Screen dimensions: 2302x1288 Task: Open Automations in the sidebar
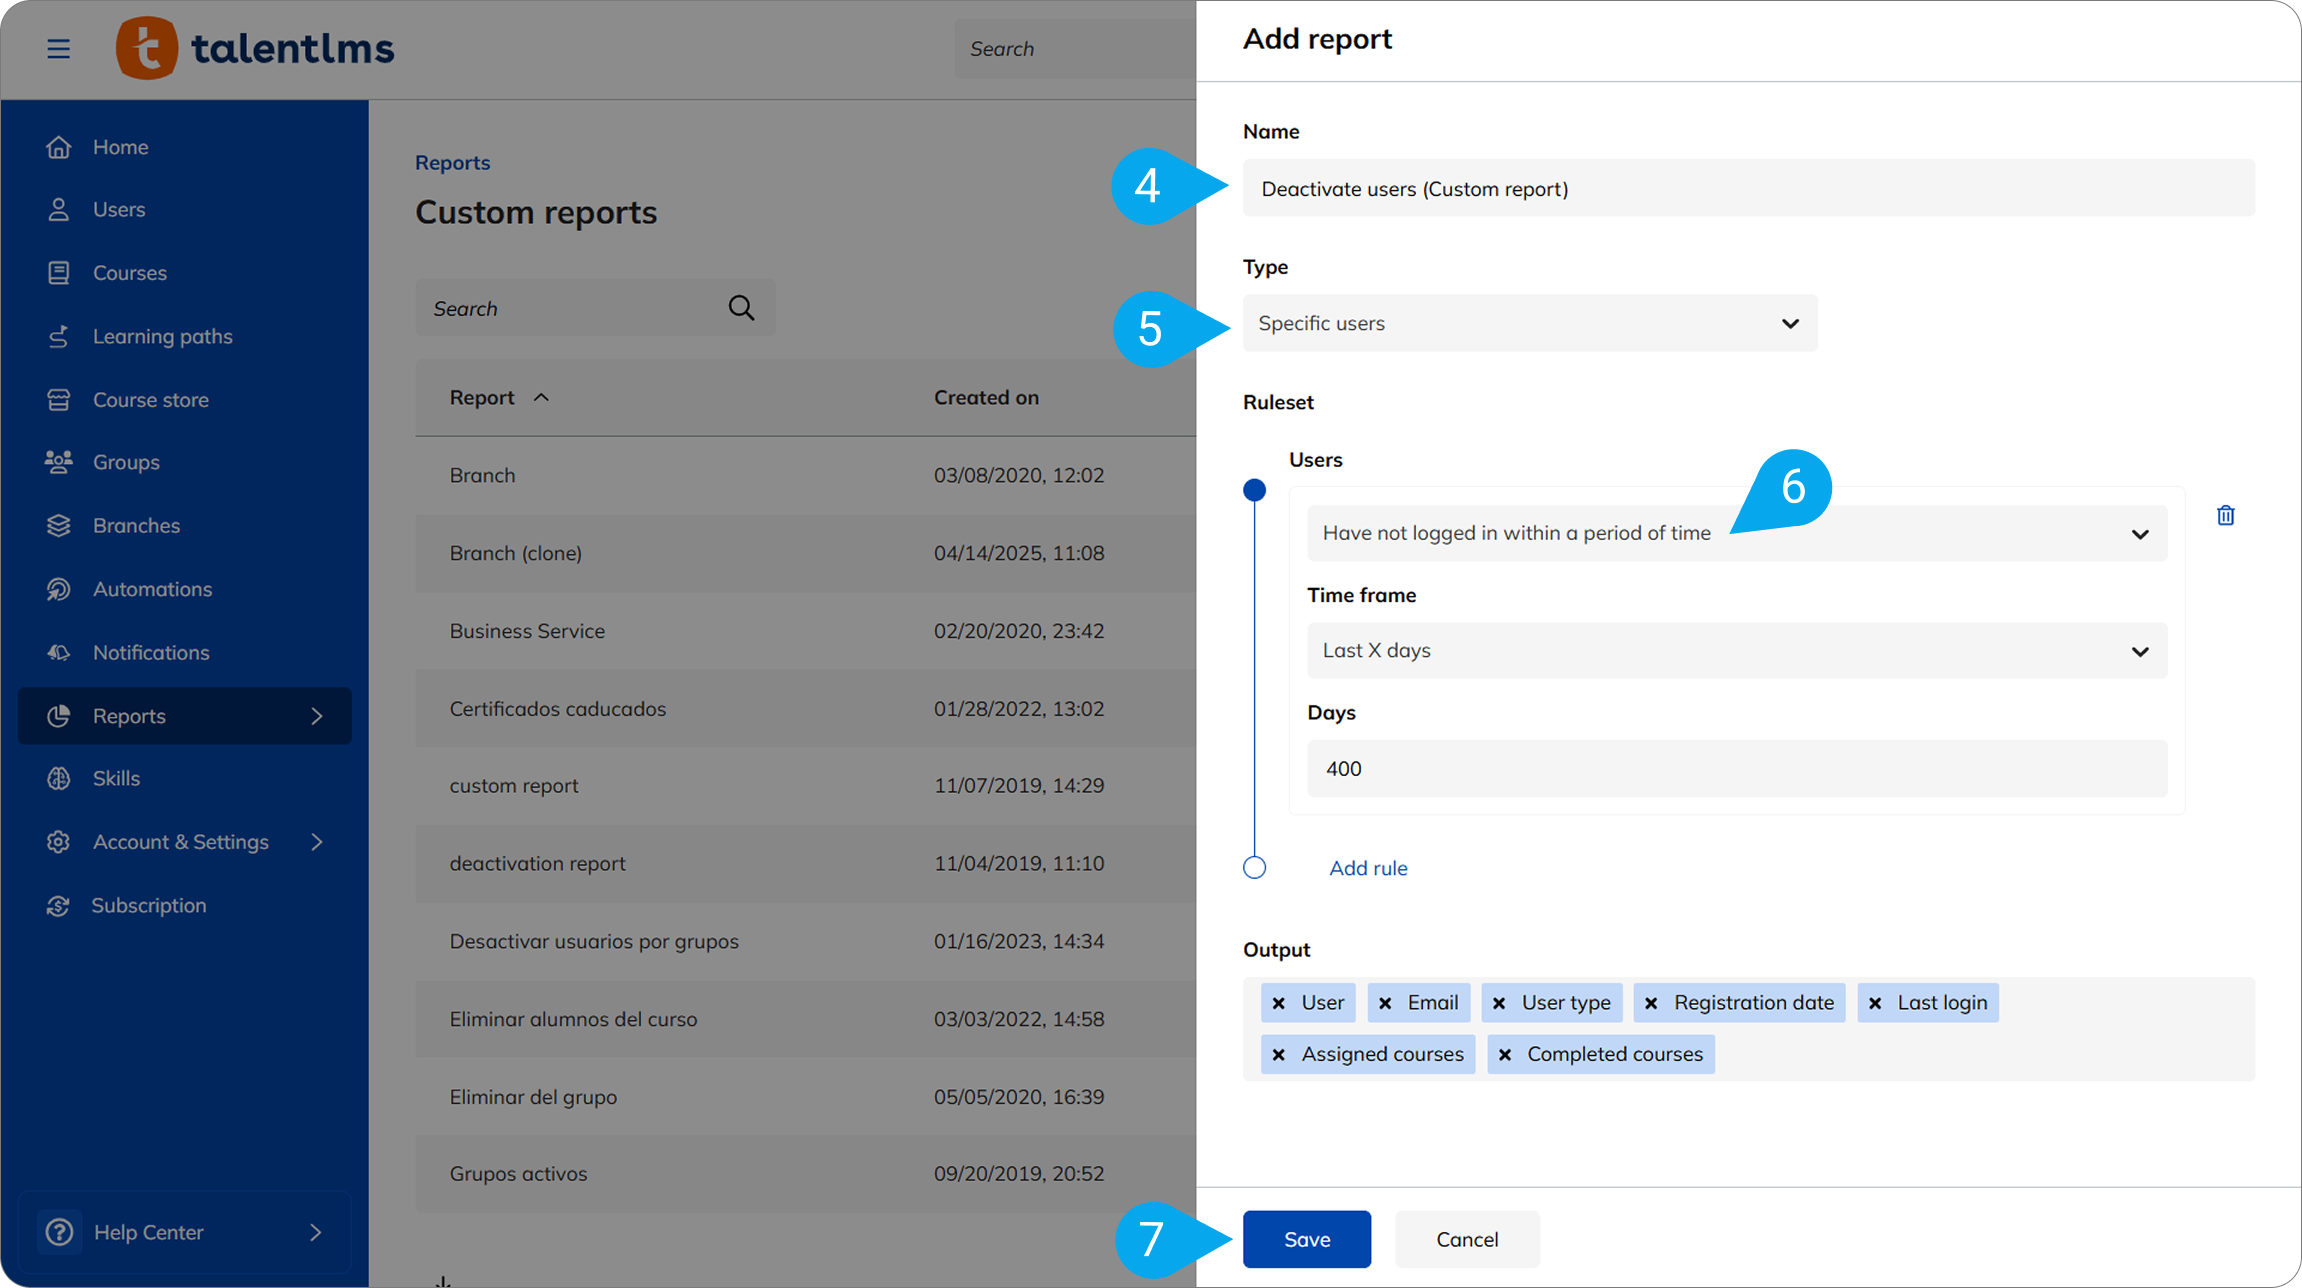tap(152, 589)
